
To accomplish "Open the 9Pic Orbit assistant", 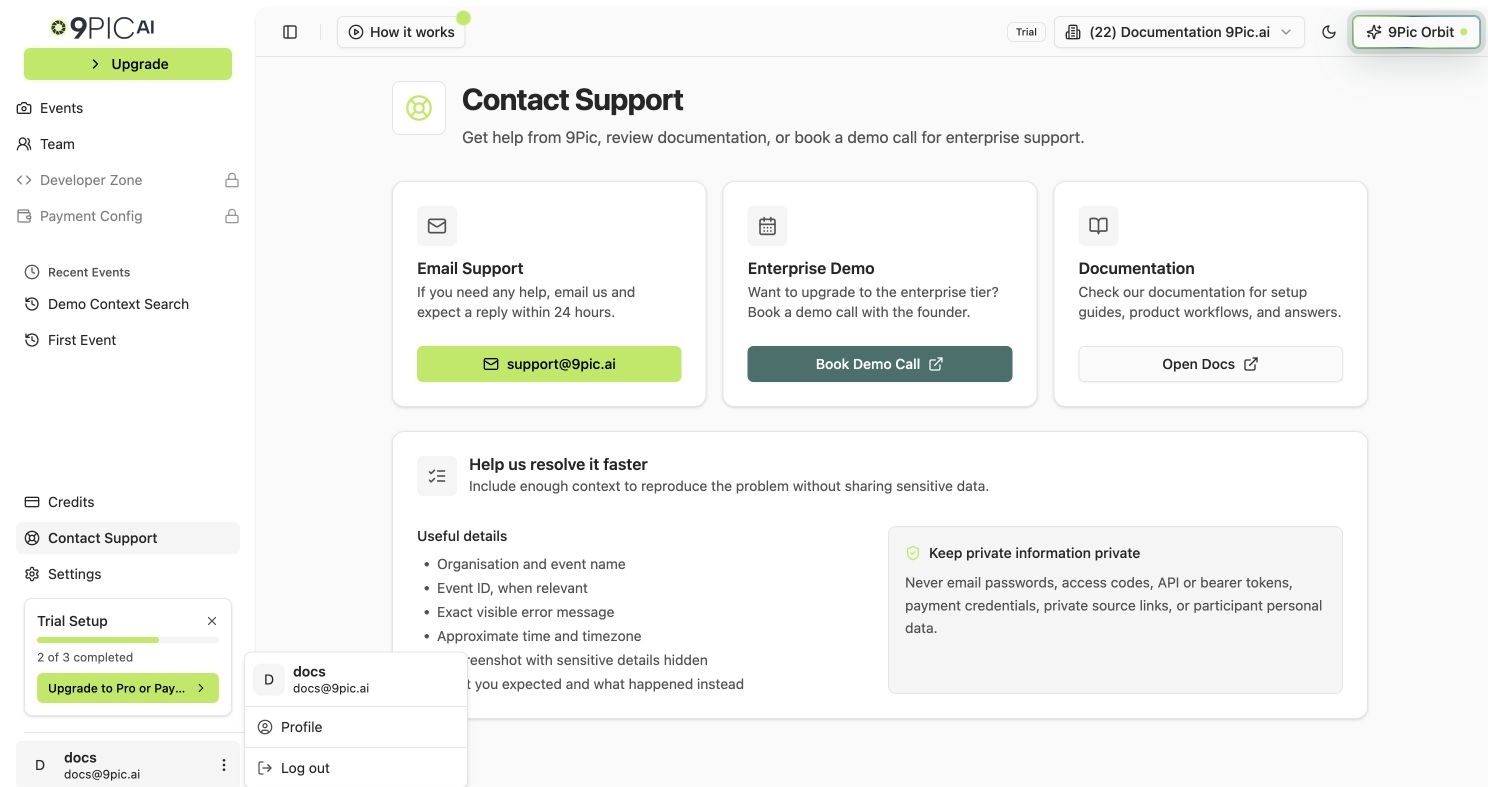I will (x=1416, y=32).
